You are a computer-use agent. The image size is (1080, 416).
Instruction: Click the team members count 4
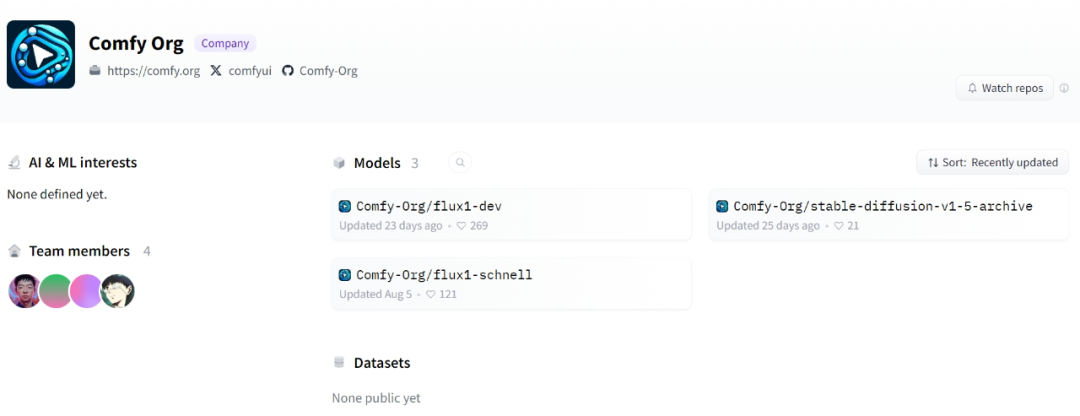coord(147,251)
